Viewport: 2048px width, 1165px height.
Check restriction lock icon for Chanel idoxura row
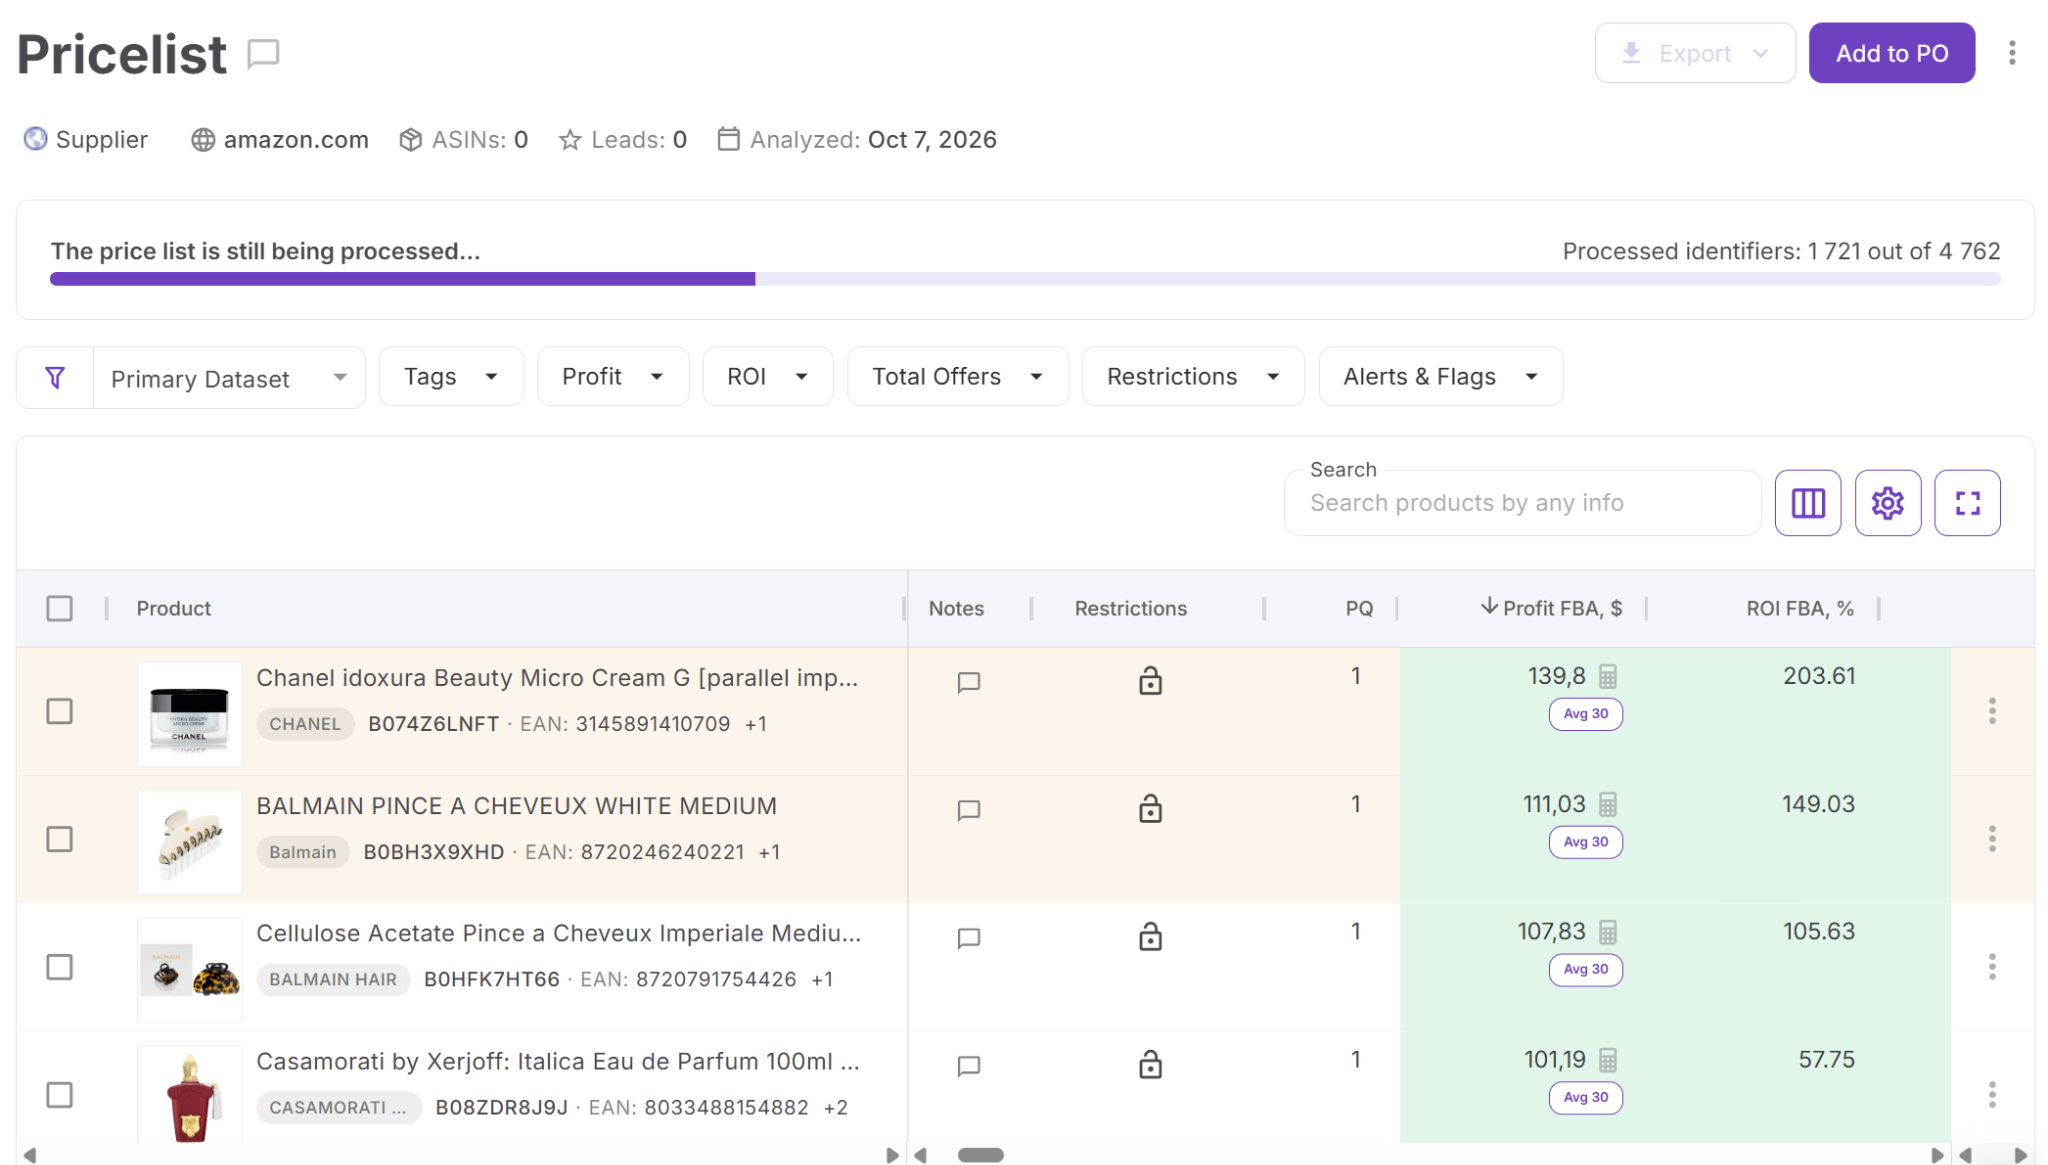click(1150, 680)
